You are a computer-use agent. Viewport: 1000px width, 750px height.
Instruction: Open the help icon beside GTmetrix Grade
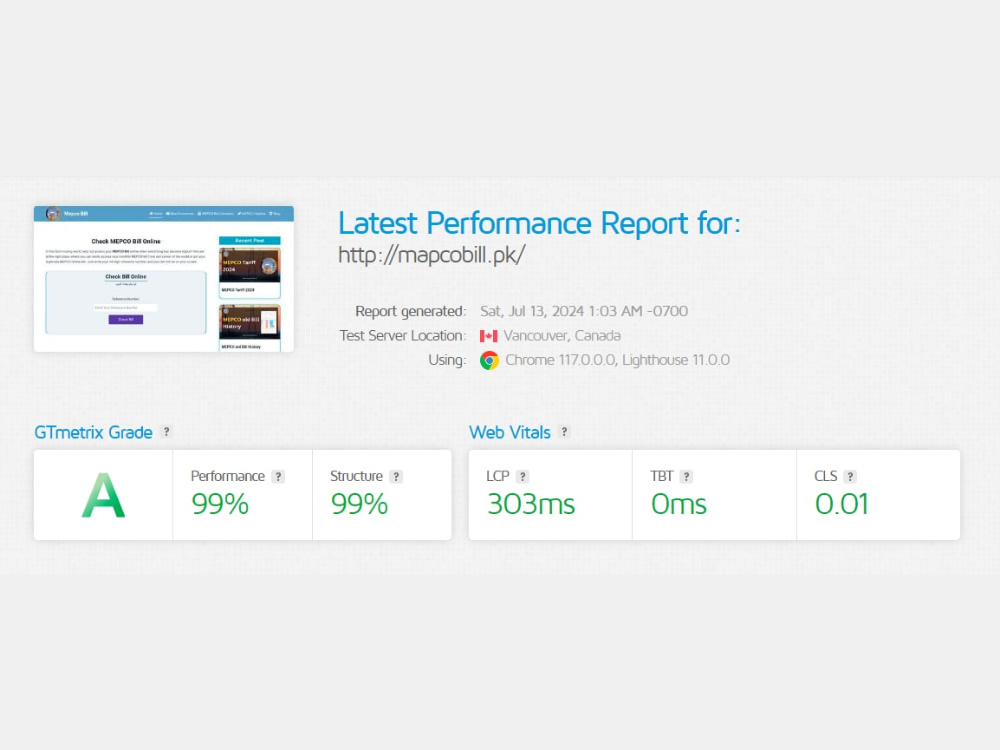pos(166,432)
